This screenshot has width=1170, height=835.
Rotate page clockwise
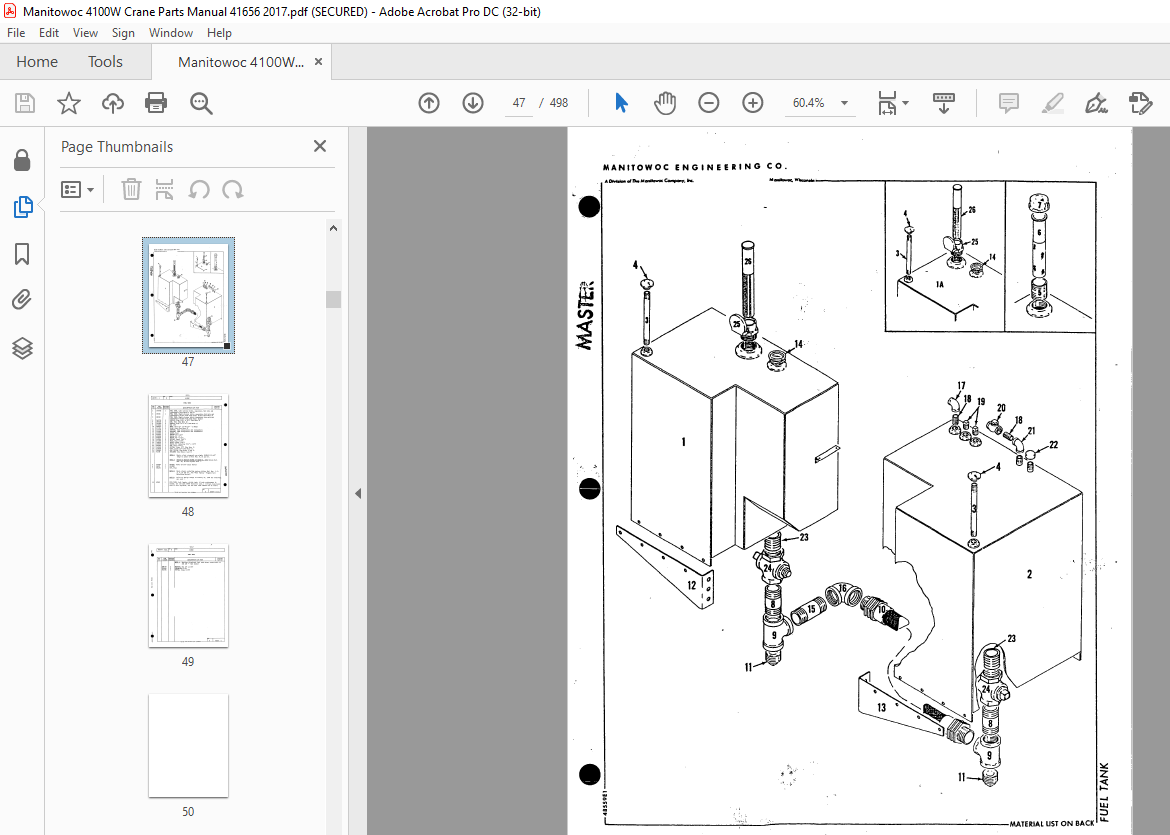coord(233,190)
